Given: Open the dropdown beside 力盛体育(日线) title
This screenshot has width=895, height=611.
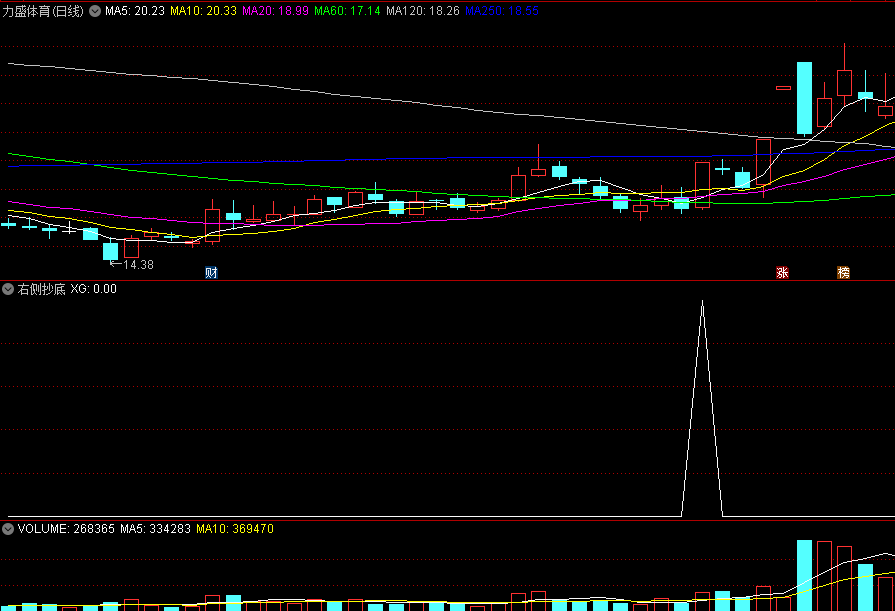Looking at the screenshot, I should [95, 11].
